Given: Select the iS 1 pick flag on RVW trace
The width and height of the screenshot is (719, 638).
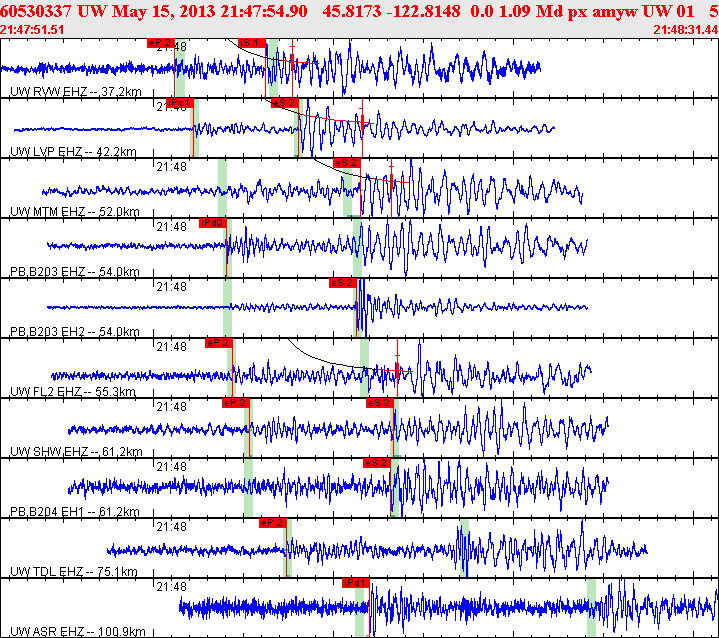Looking at the screenshot, I should (252, 43).
